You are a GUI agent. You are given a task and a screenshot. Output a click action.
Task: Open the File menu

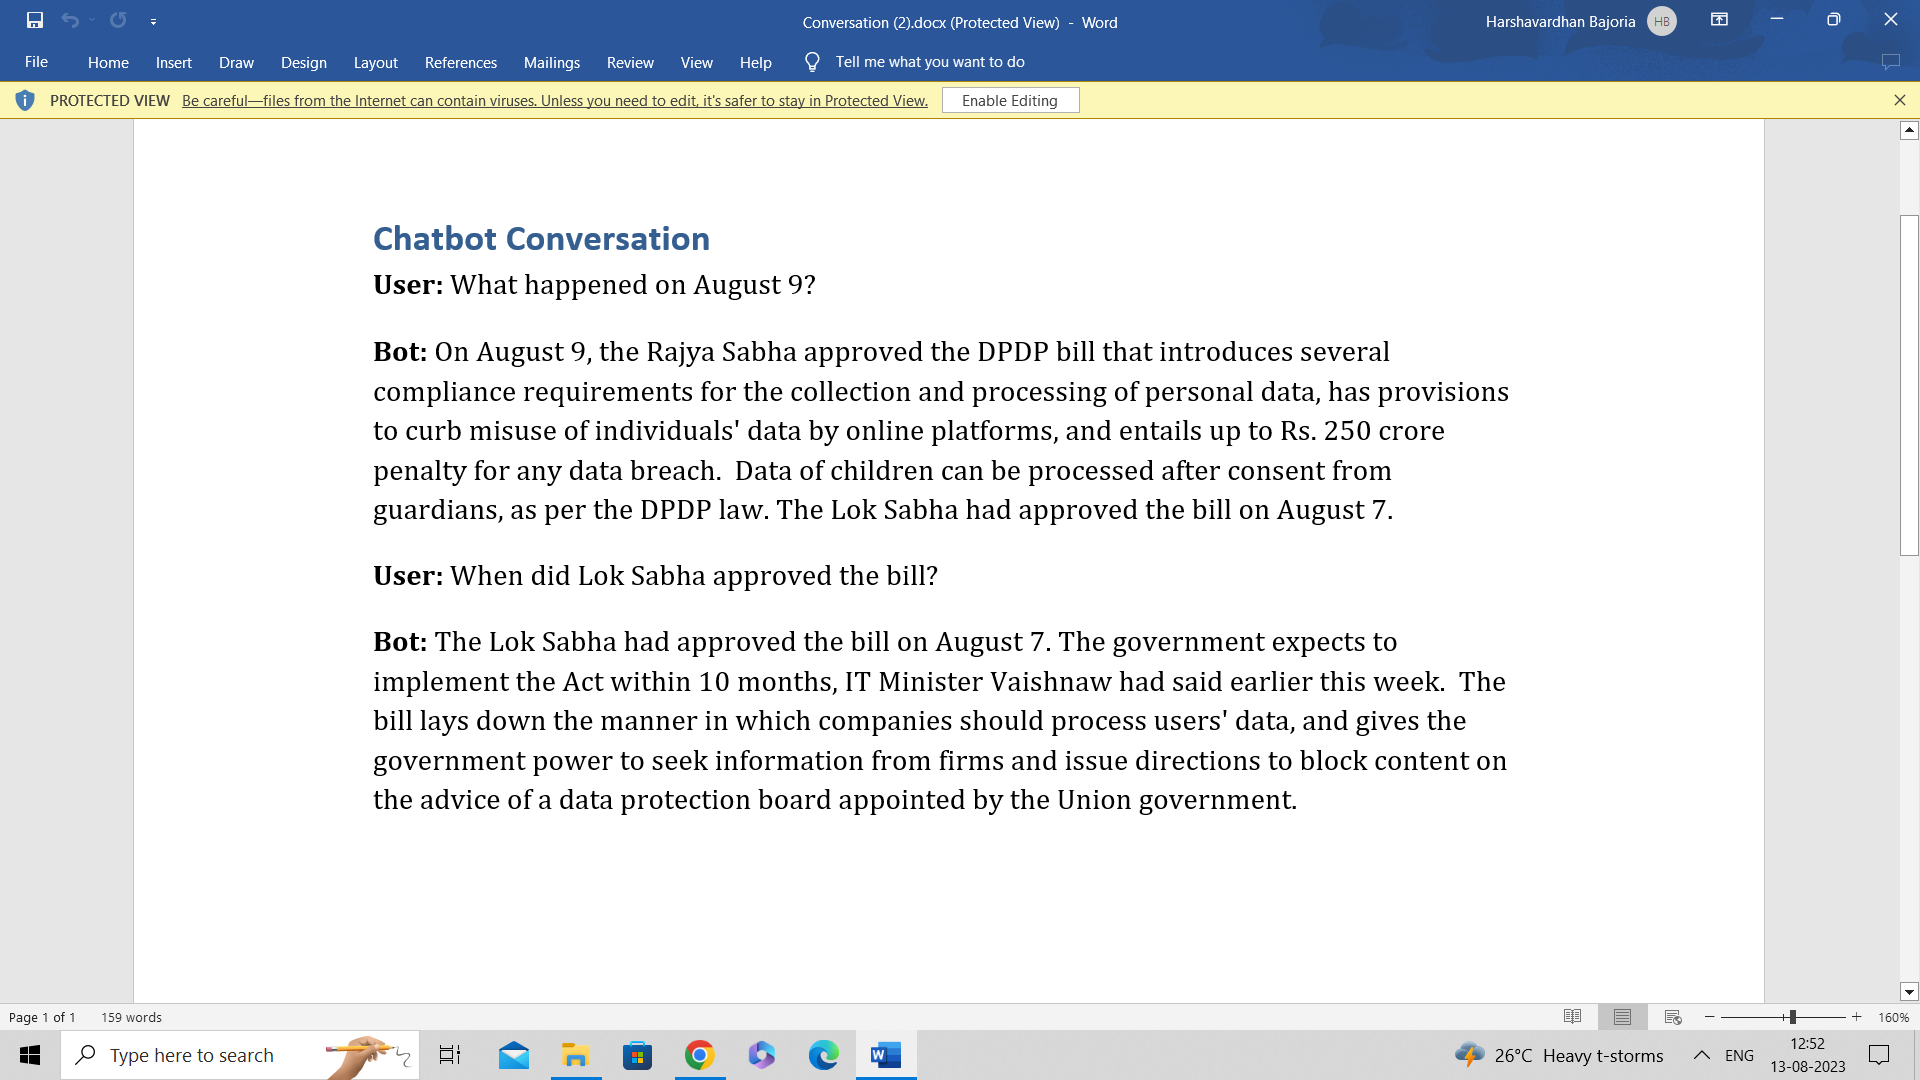point(36,62)
